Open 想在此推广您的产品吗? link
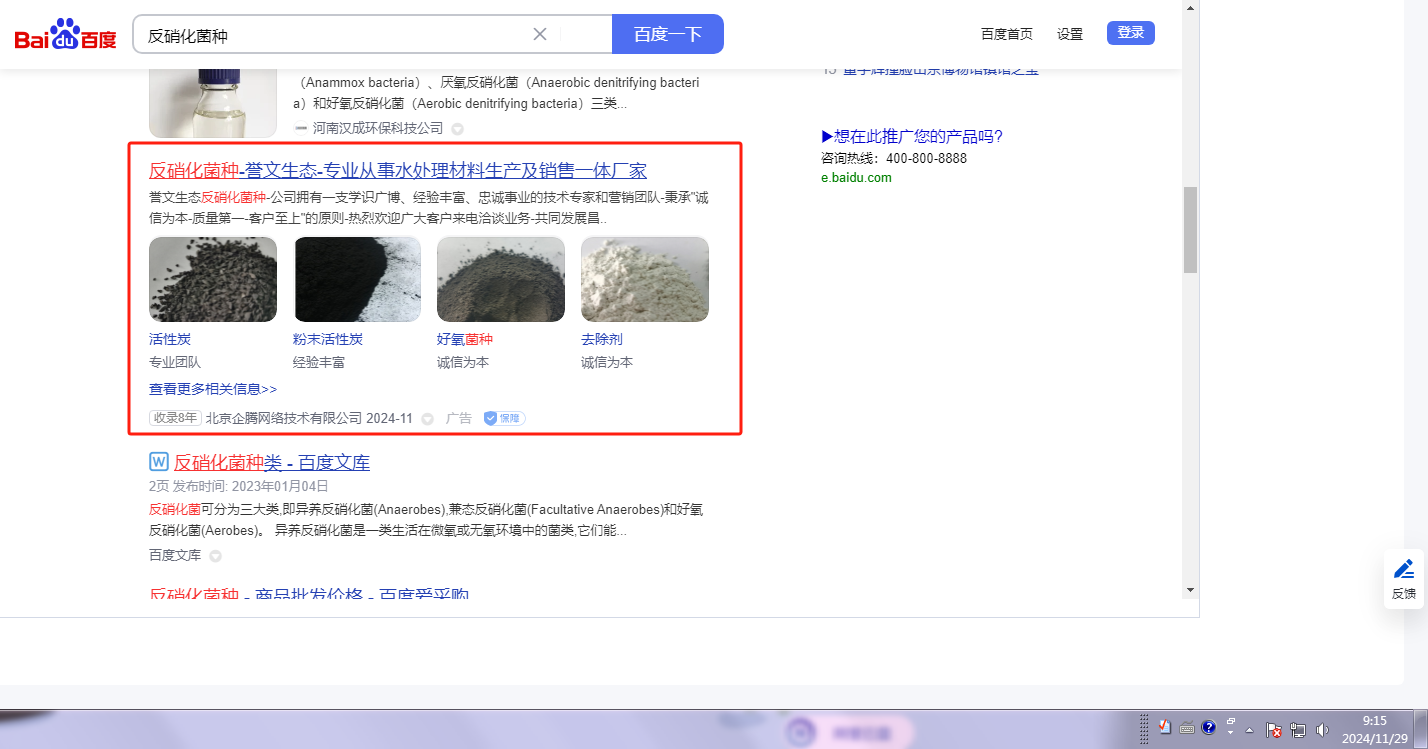1428x749 pixels. coord(912,137)
